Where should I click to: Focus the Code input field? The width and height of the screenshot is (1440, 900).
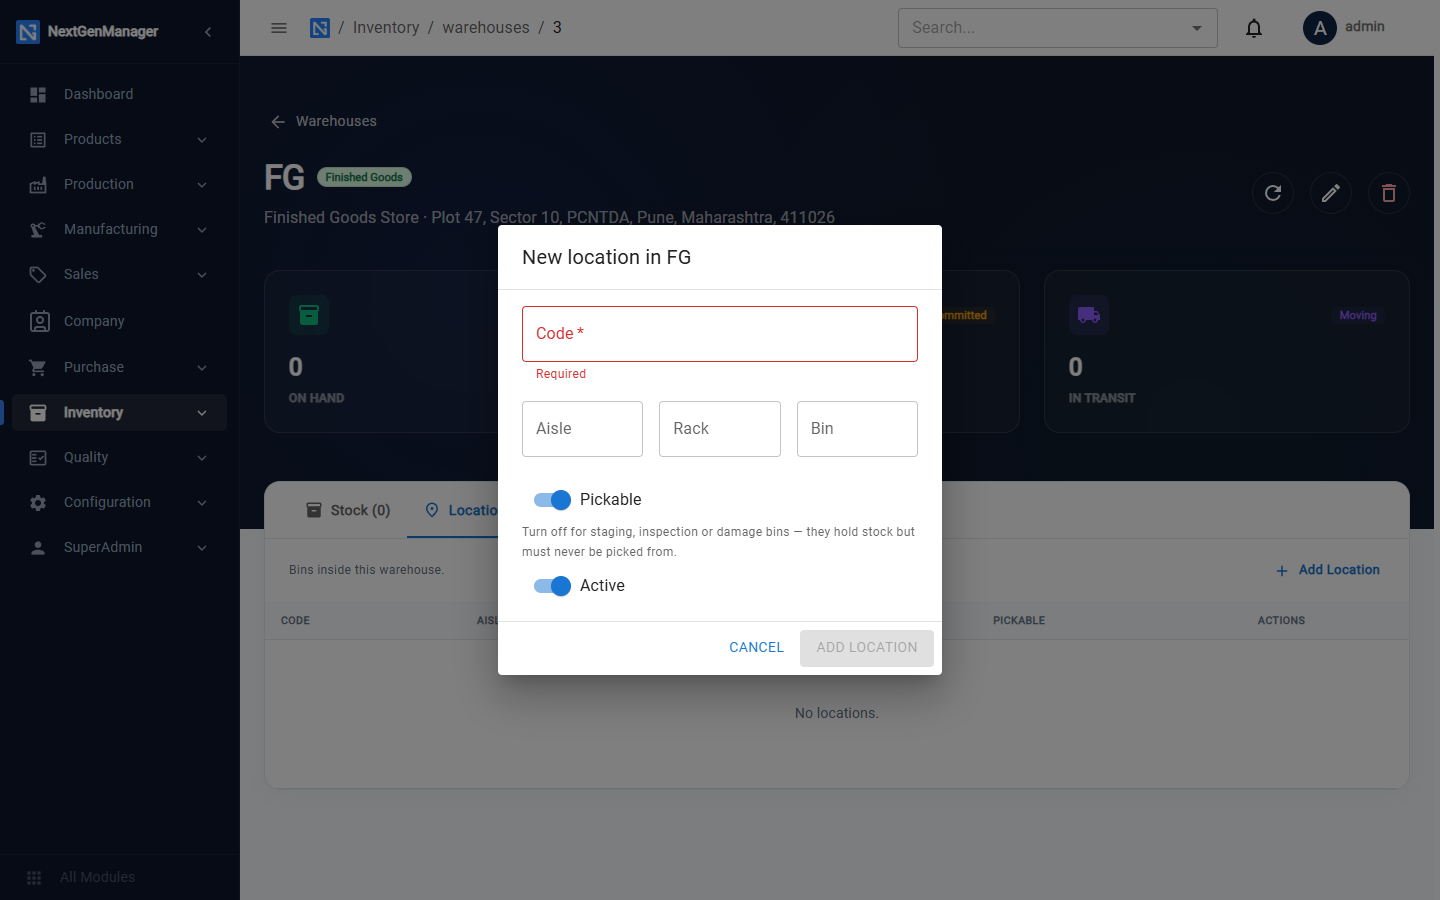[720, 334]
